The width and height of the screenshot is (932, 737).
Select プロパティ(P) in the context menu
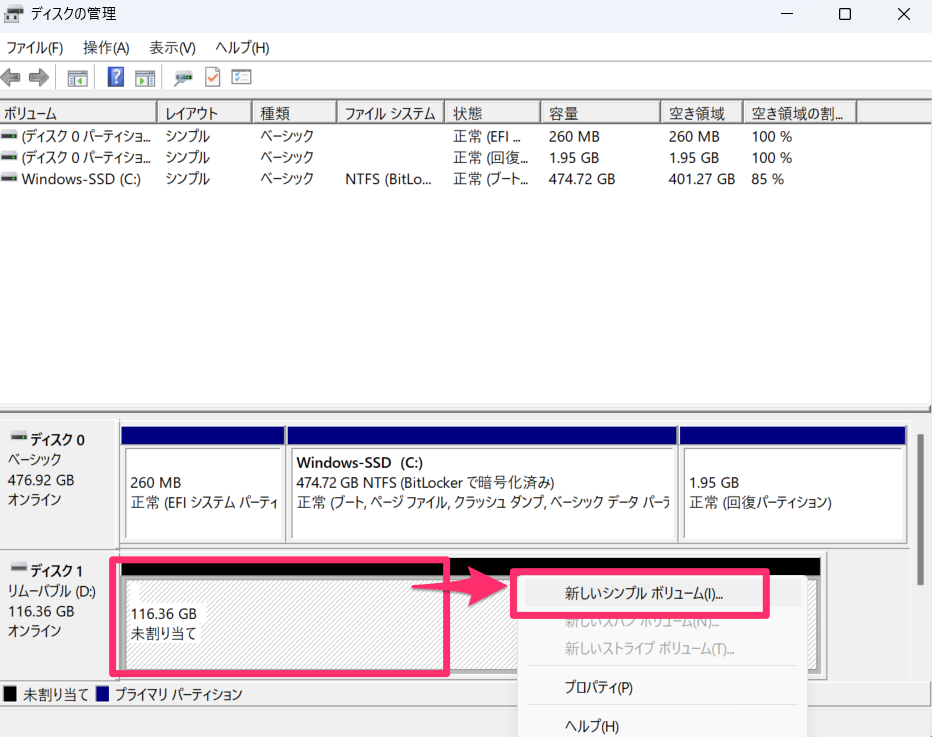[x=598, y=687]
